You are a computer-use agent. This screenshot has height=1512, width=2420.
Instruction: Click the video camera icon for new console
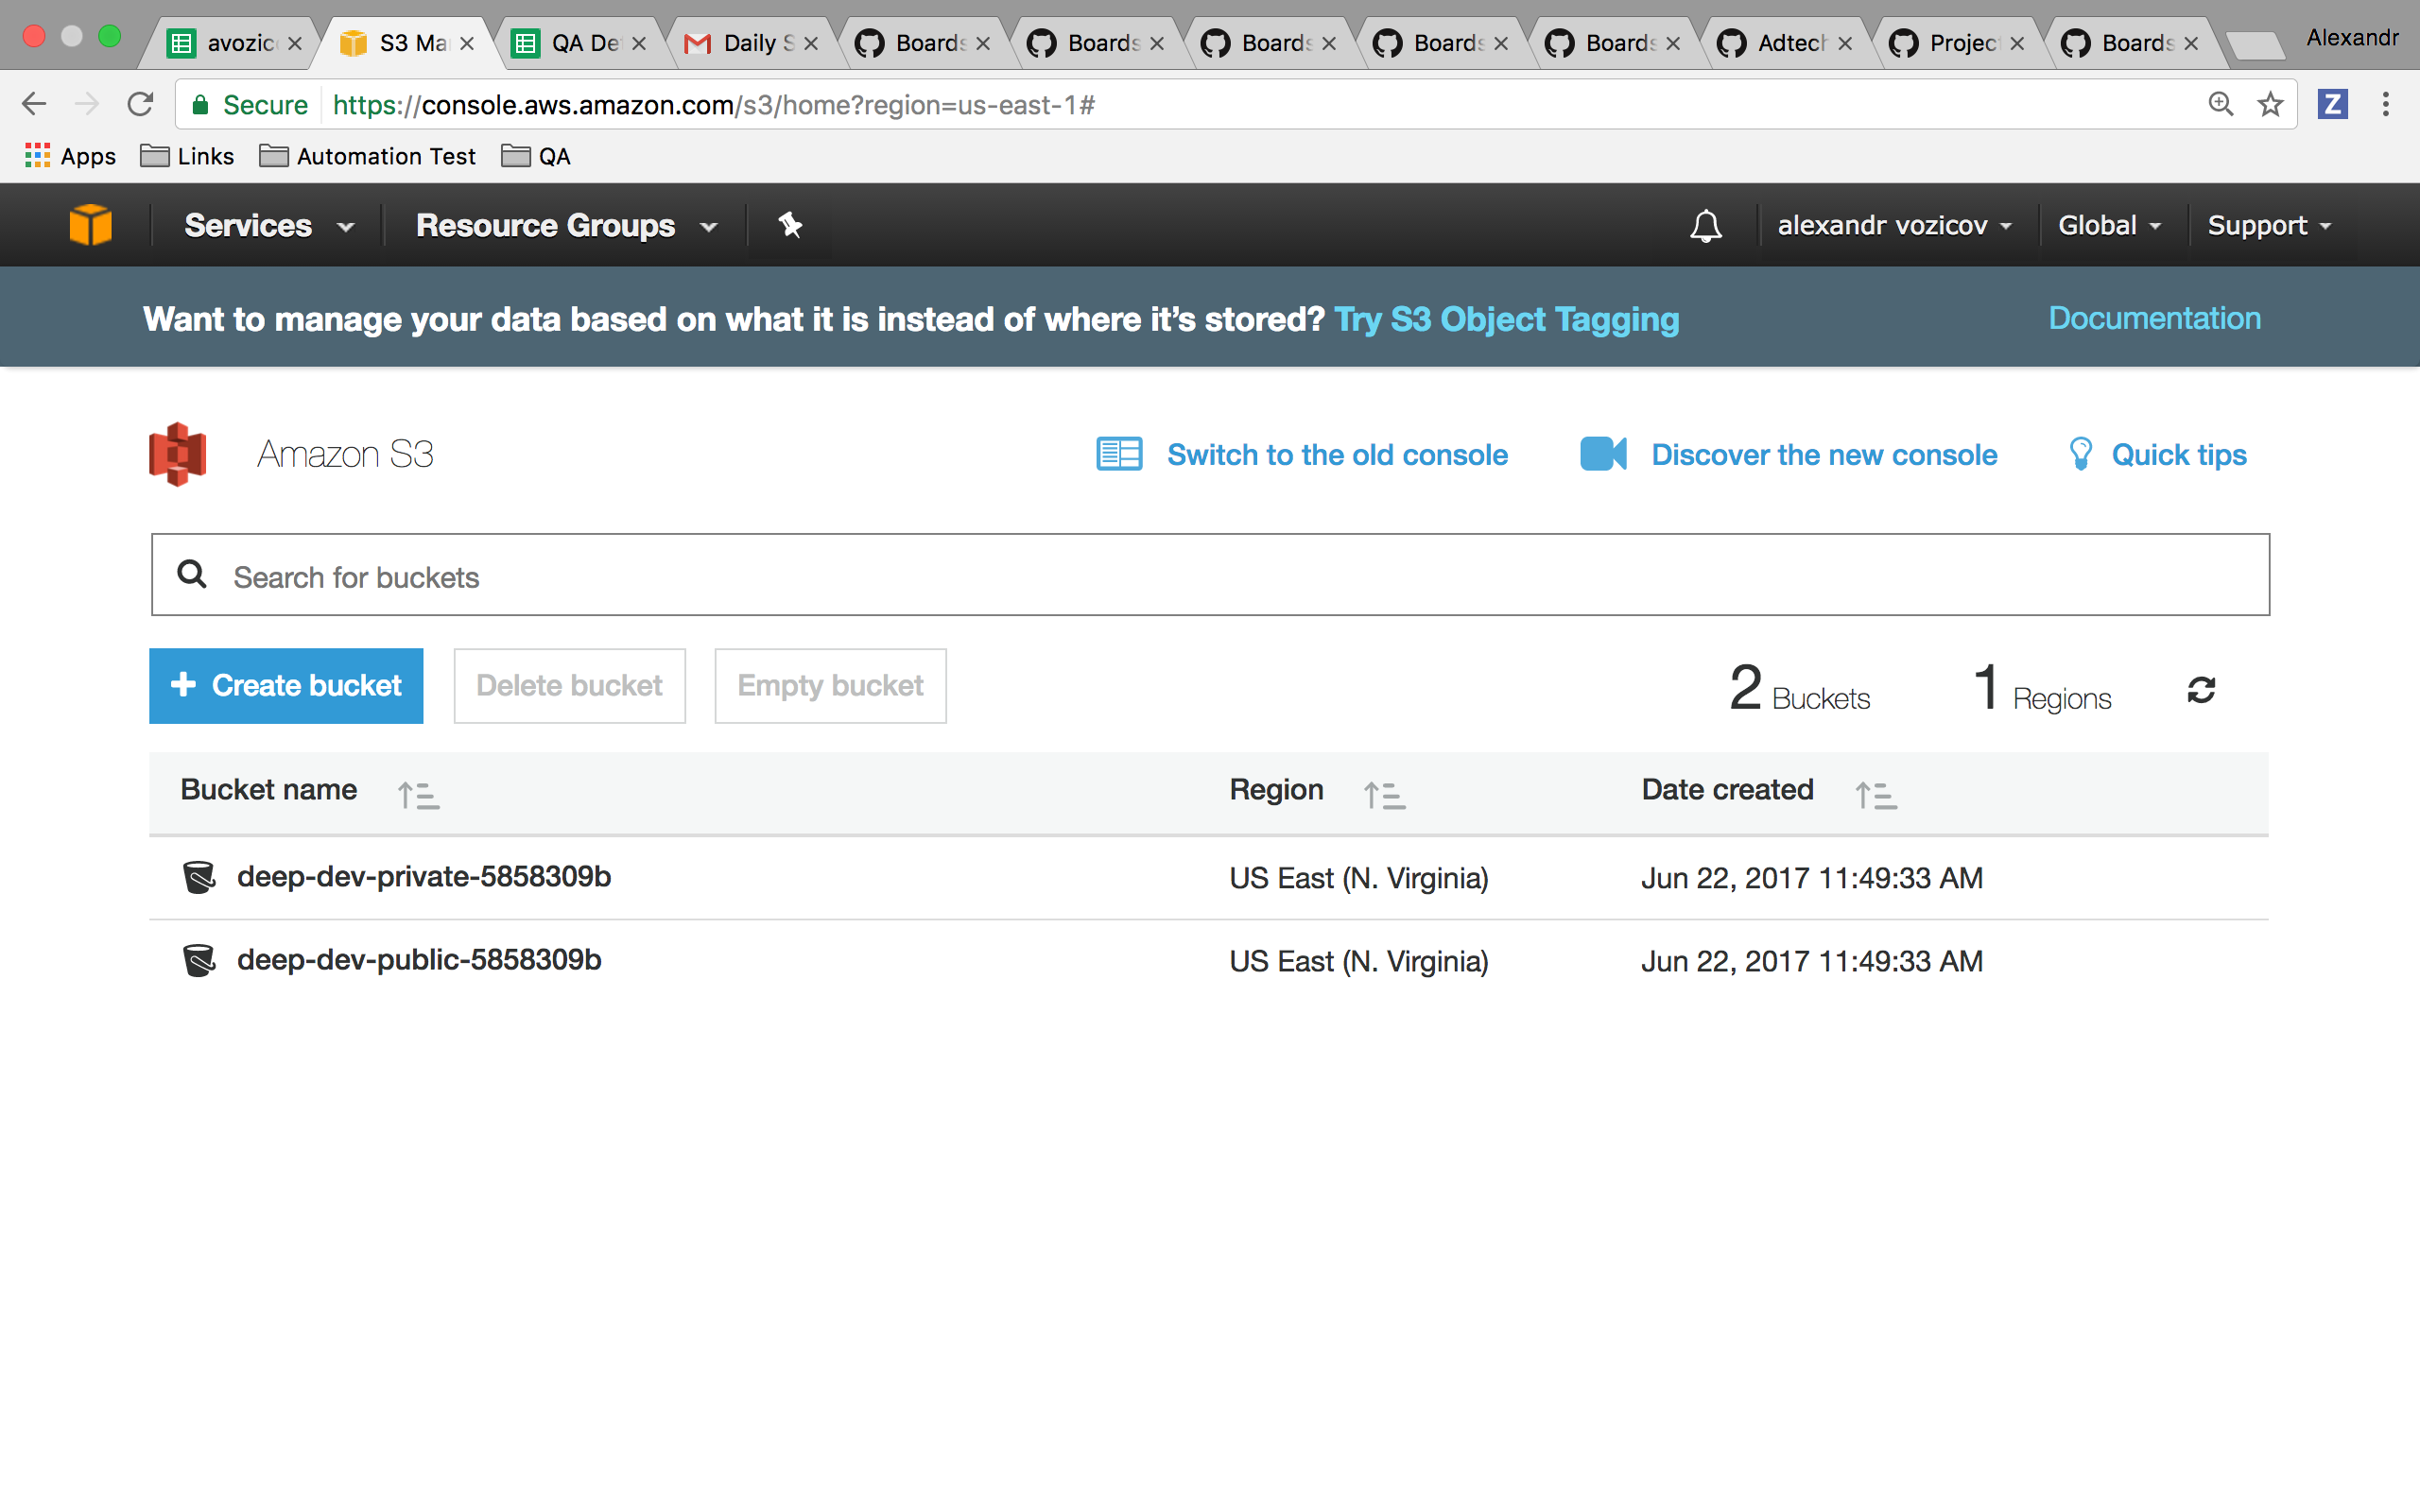pyautogui.click(x=1604, y=453)
